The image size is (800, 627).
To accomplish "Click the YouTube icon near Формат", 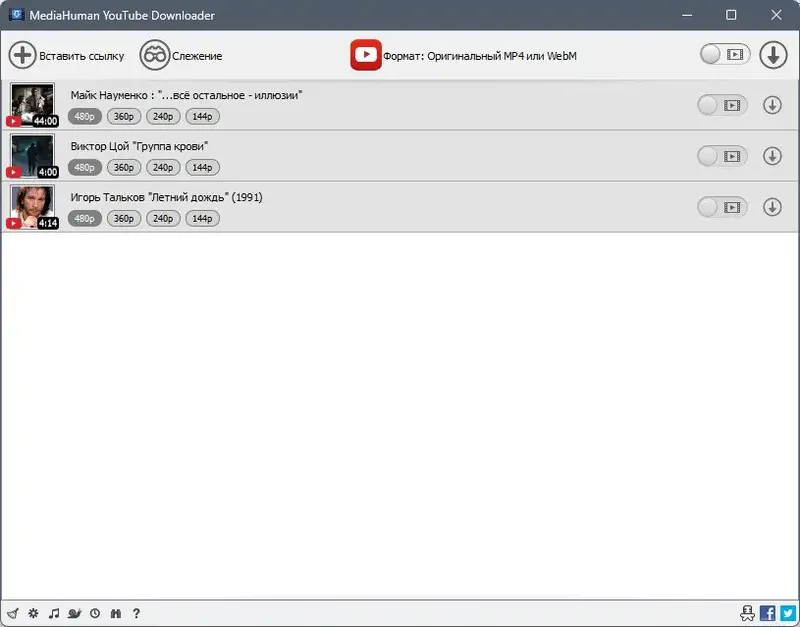I will coord(365,55).
